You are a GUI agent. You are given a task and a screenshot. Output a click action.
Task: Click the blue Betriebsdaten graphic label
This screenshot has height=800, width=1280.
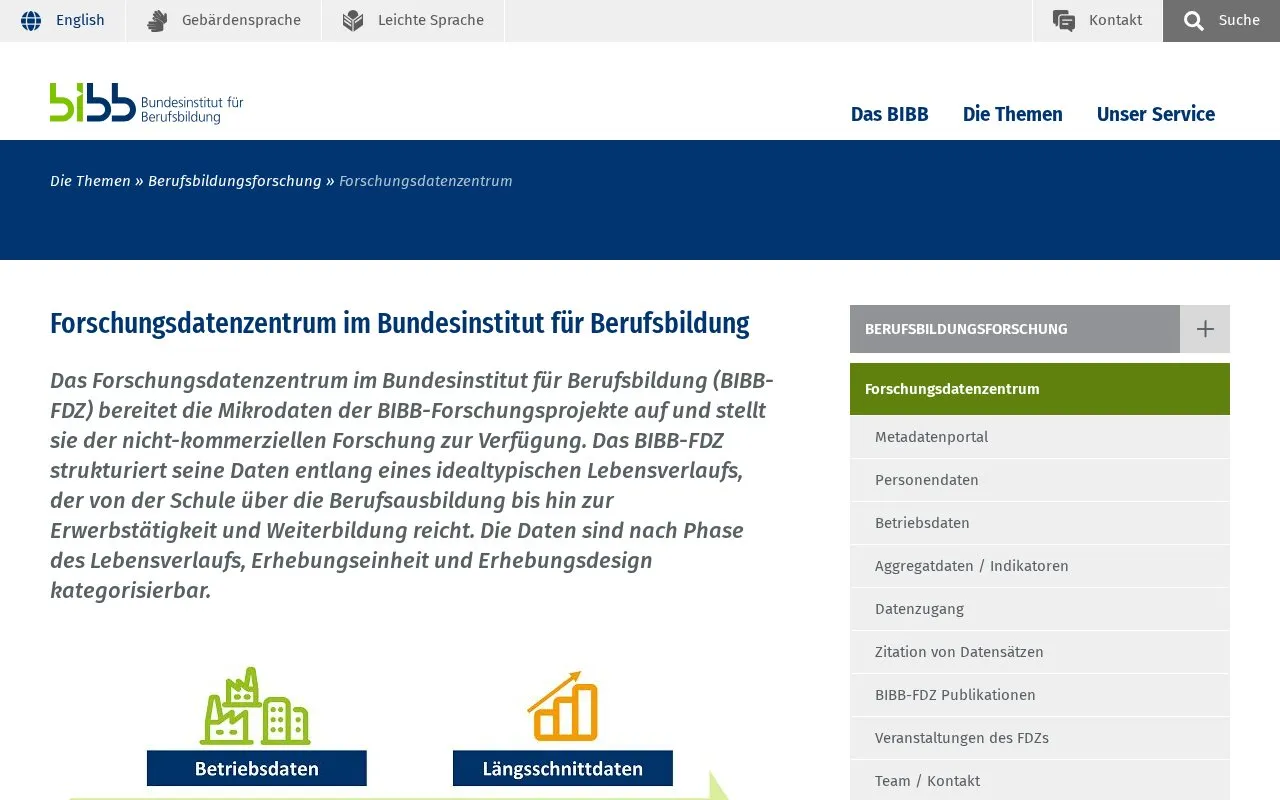click(x=257, y=768)
